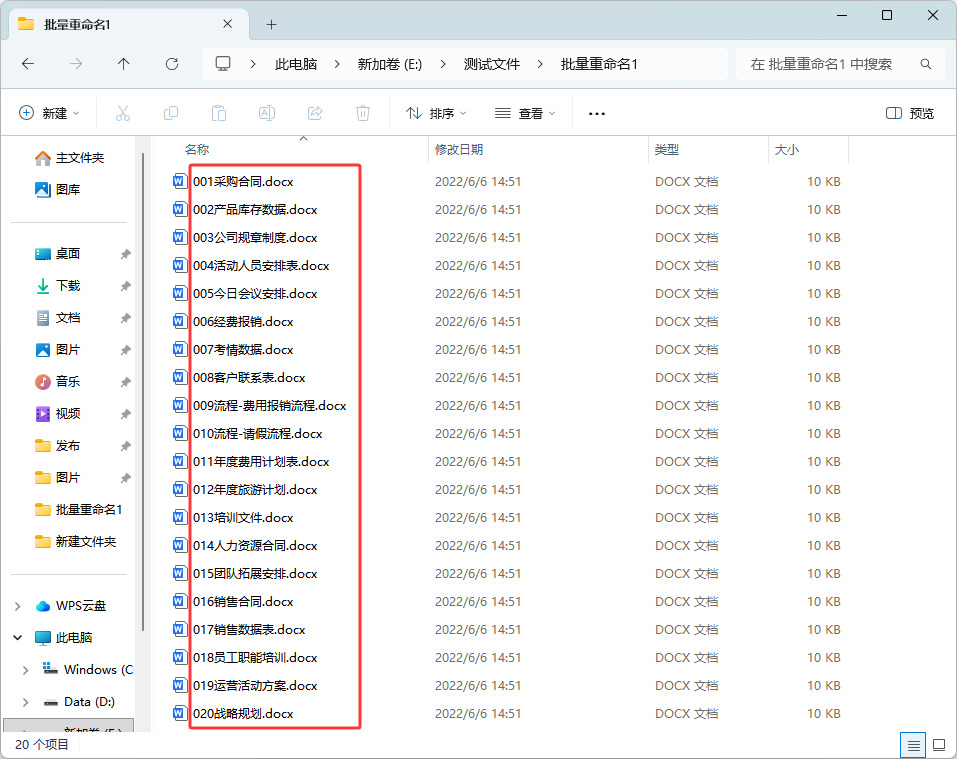
Task: Select the 批量重命名1 window tab
Action: tap(129, 24)
